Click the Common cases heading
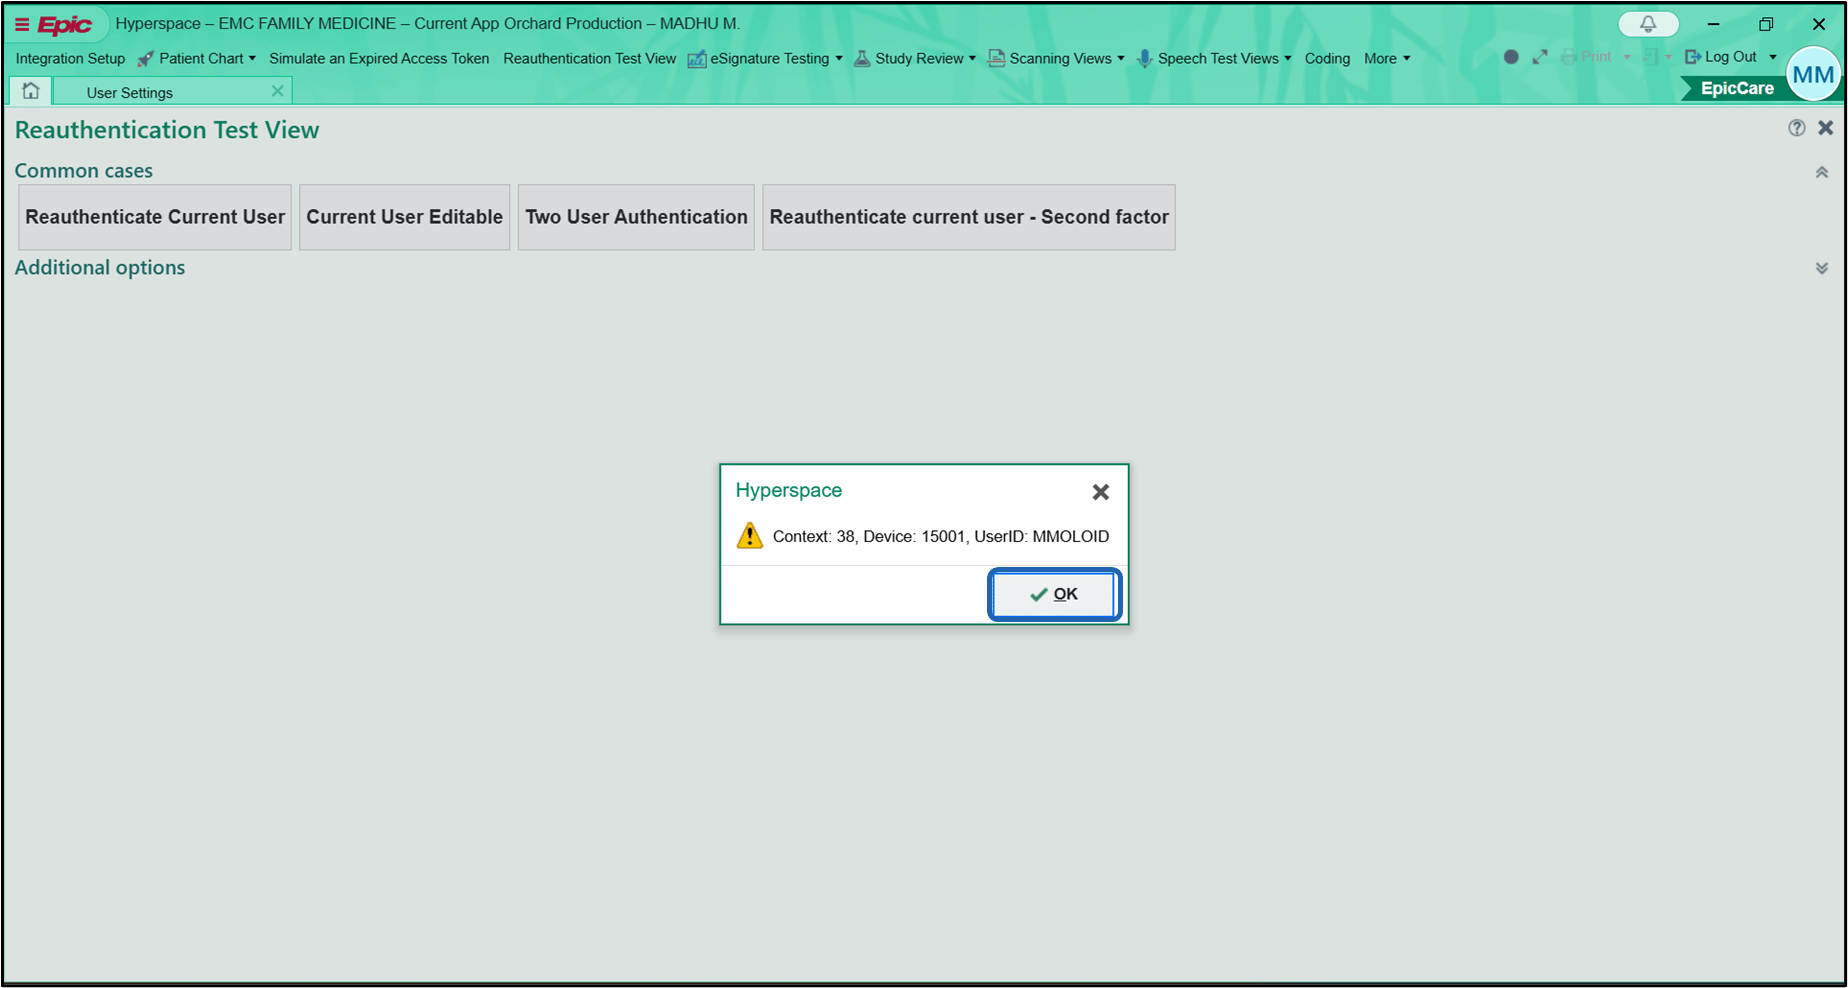The width and height of the screenshot is (1848, 988). point(84,171)
